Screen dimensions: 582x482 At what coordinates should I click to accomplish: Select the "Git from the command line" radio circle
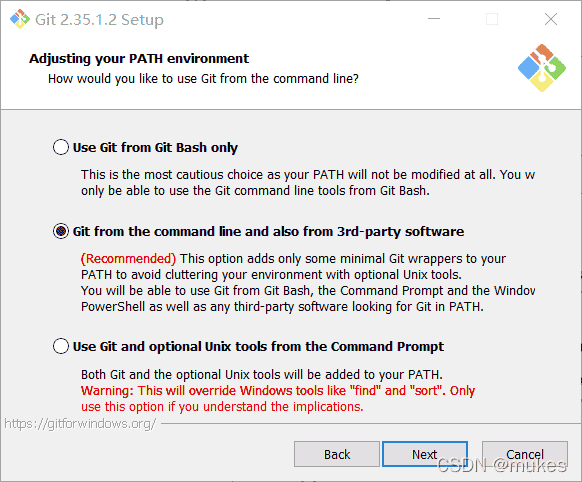pyautogui.click(x=61, y=231)
